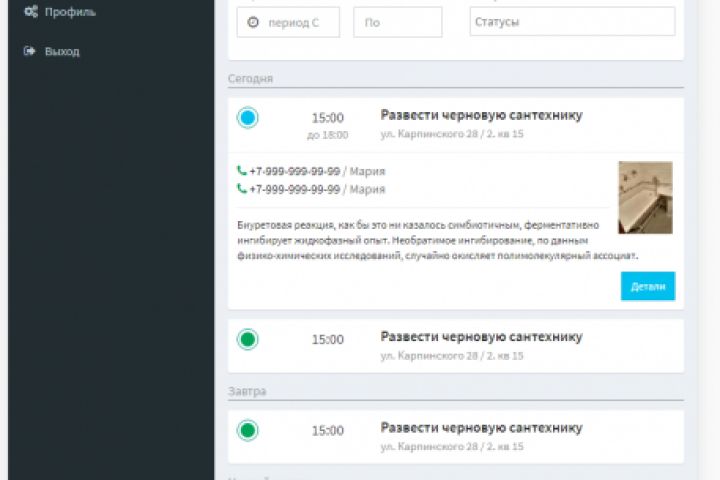Image resolution: width=720 pixels, height=480 pixels.
Task: Click first green phone icon
Action: (242, 171)
